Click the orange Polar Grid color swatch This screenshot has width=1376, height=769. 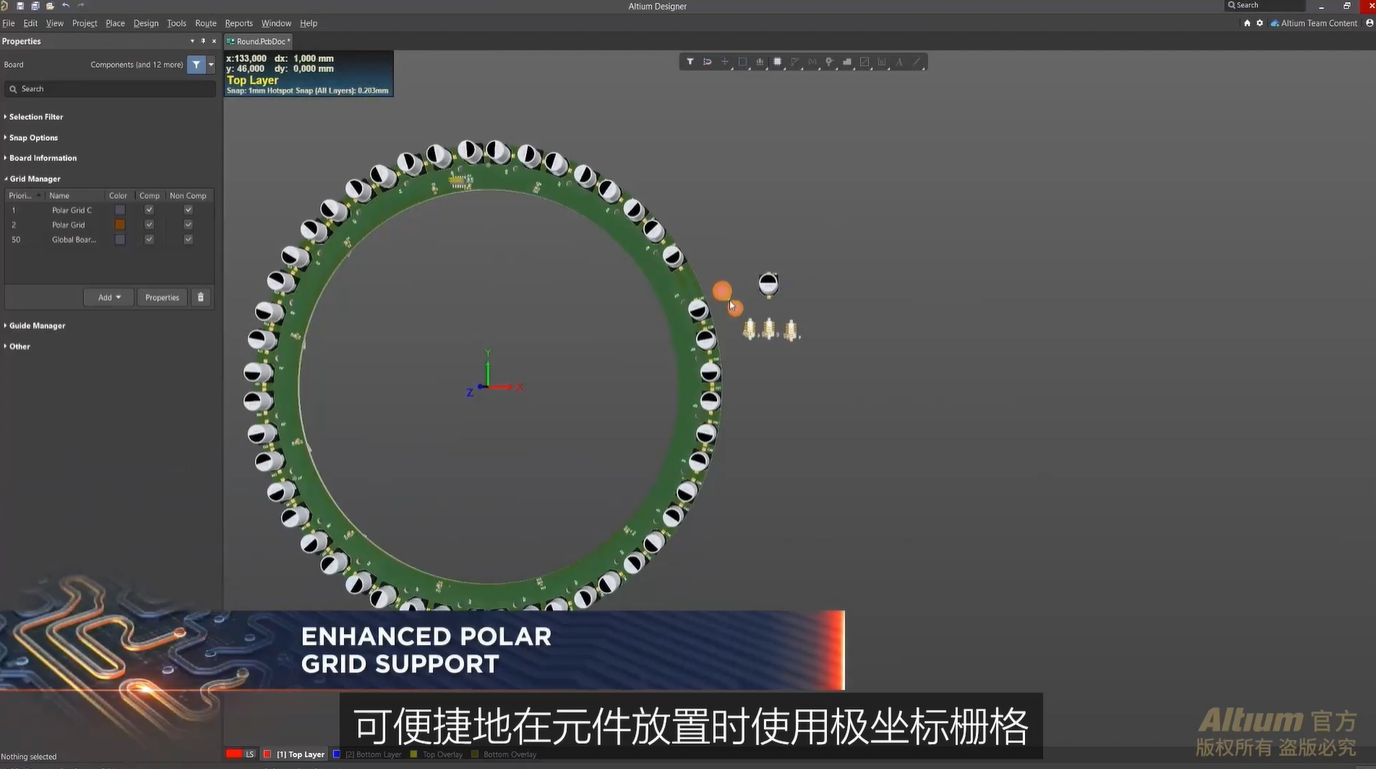coord(120,225)
